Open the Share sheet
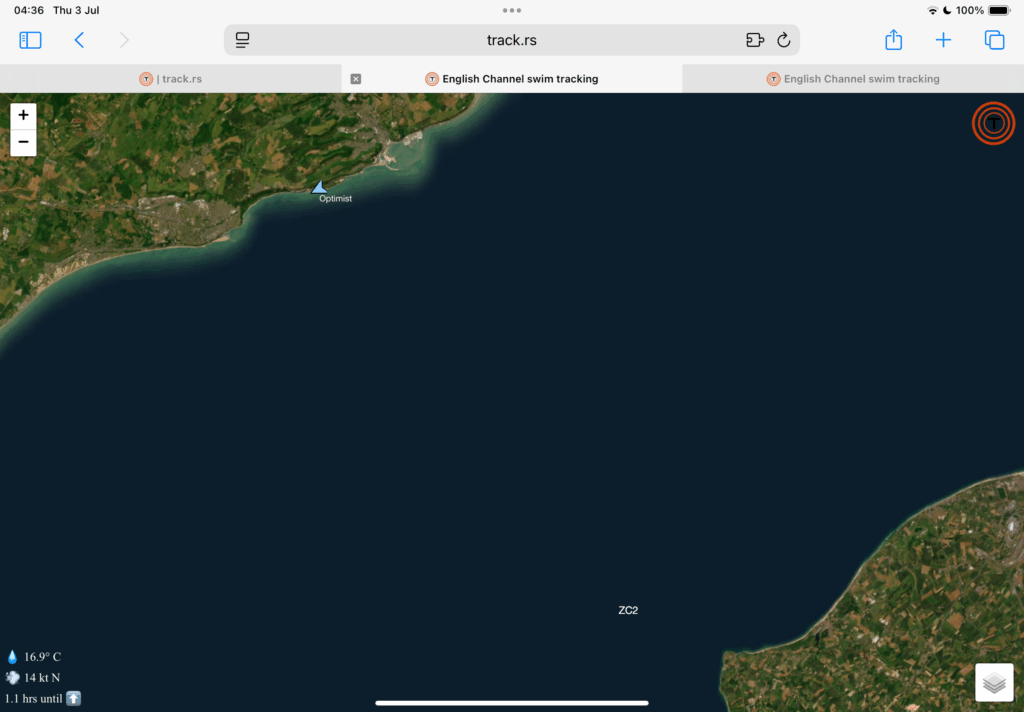This screenshot has height=712, width=1024. (x=893, y=40)
